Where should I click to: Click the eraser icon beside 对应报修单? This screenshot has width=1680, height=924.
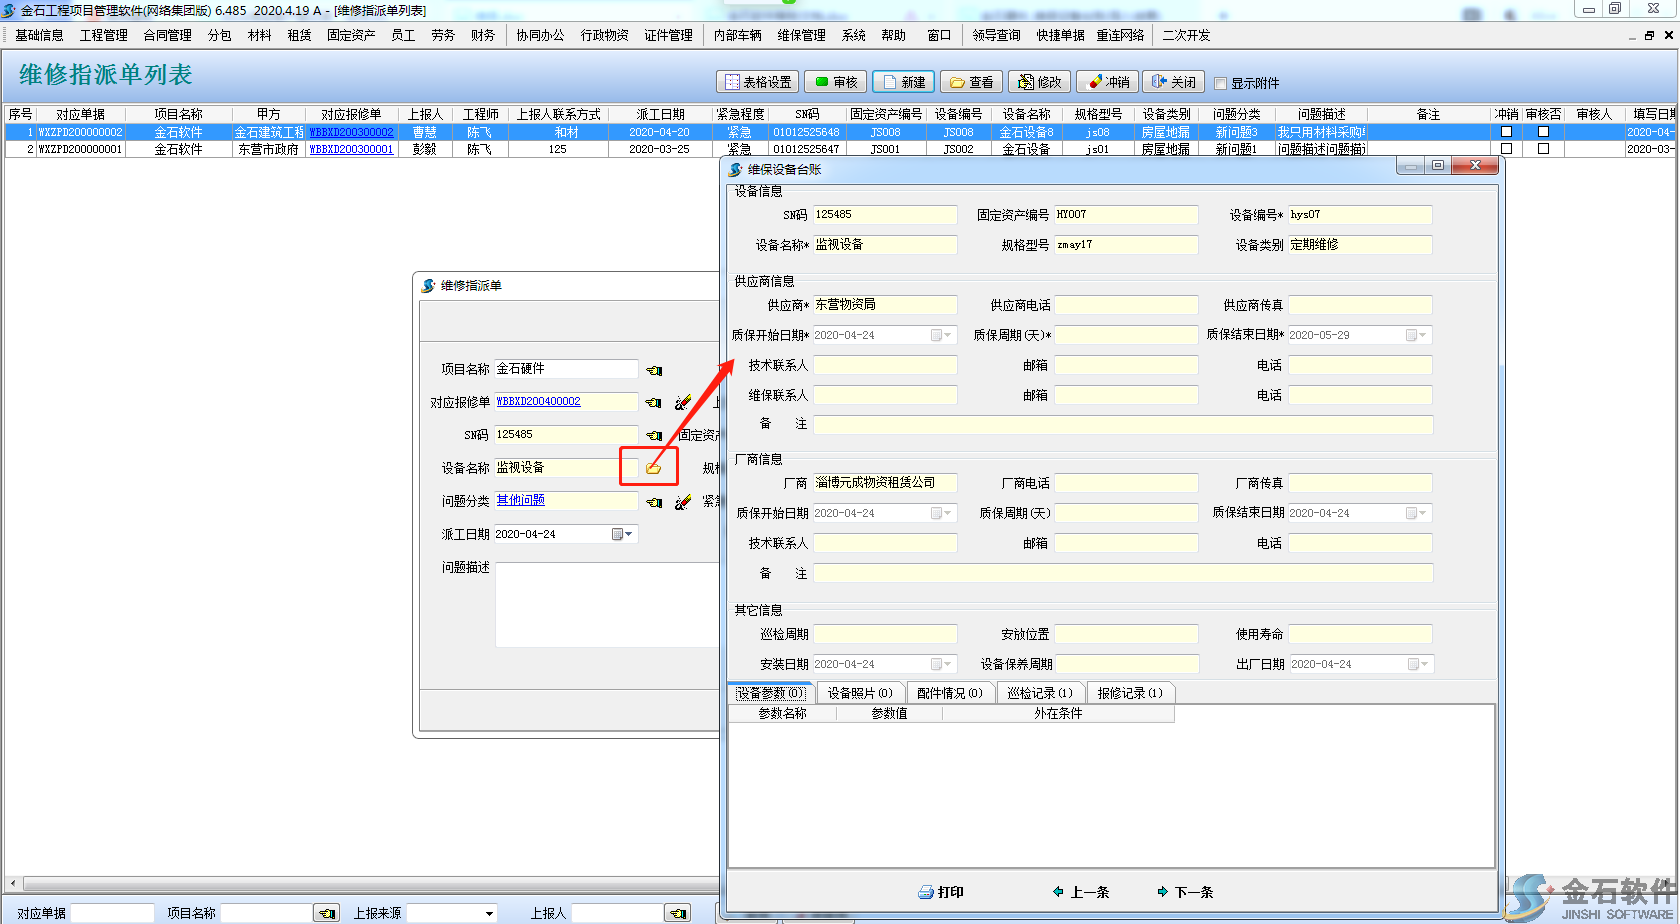pos(683,402)
